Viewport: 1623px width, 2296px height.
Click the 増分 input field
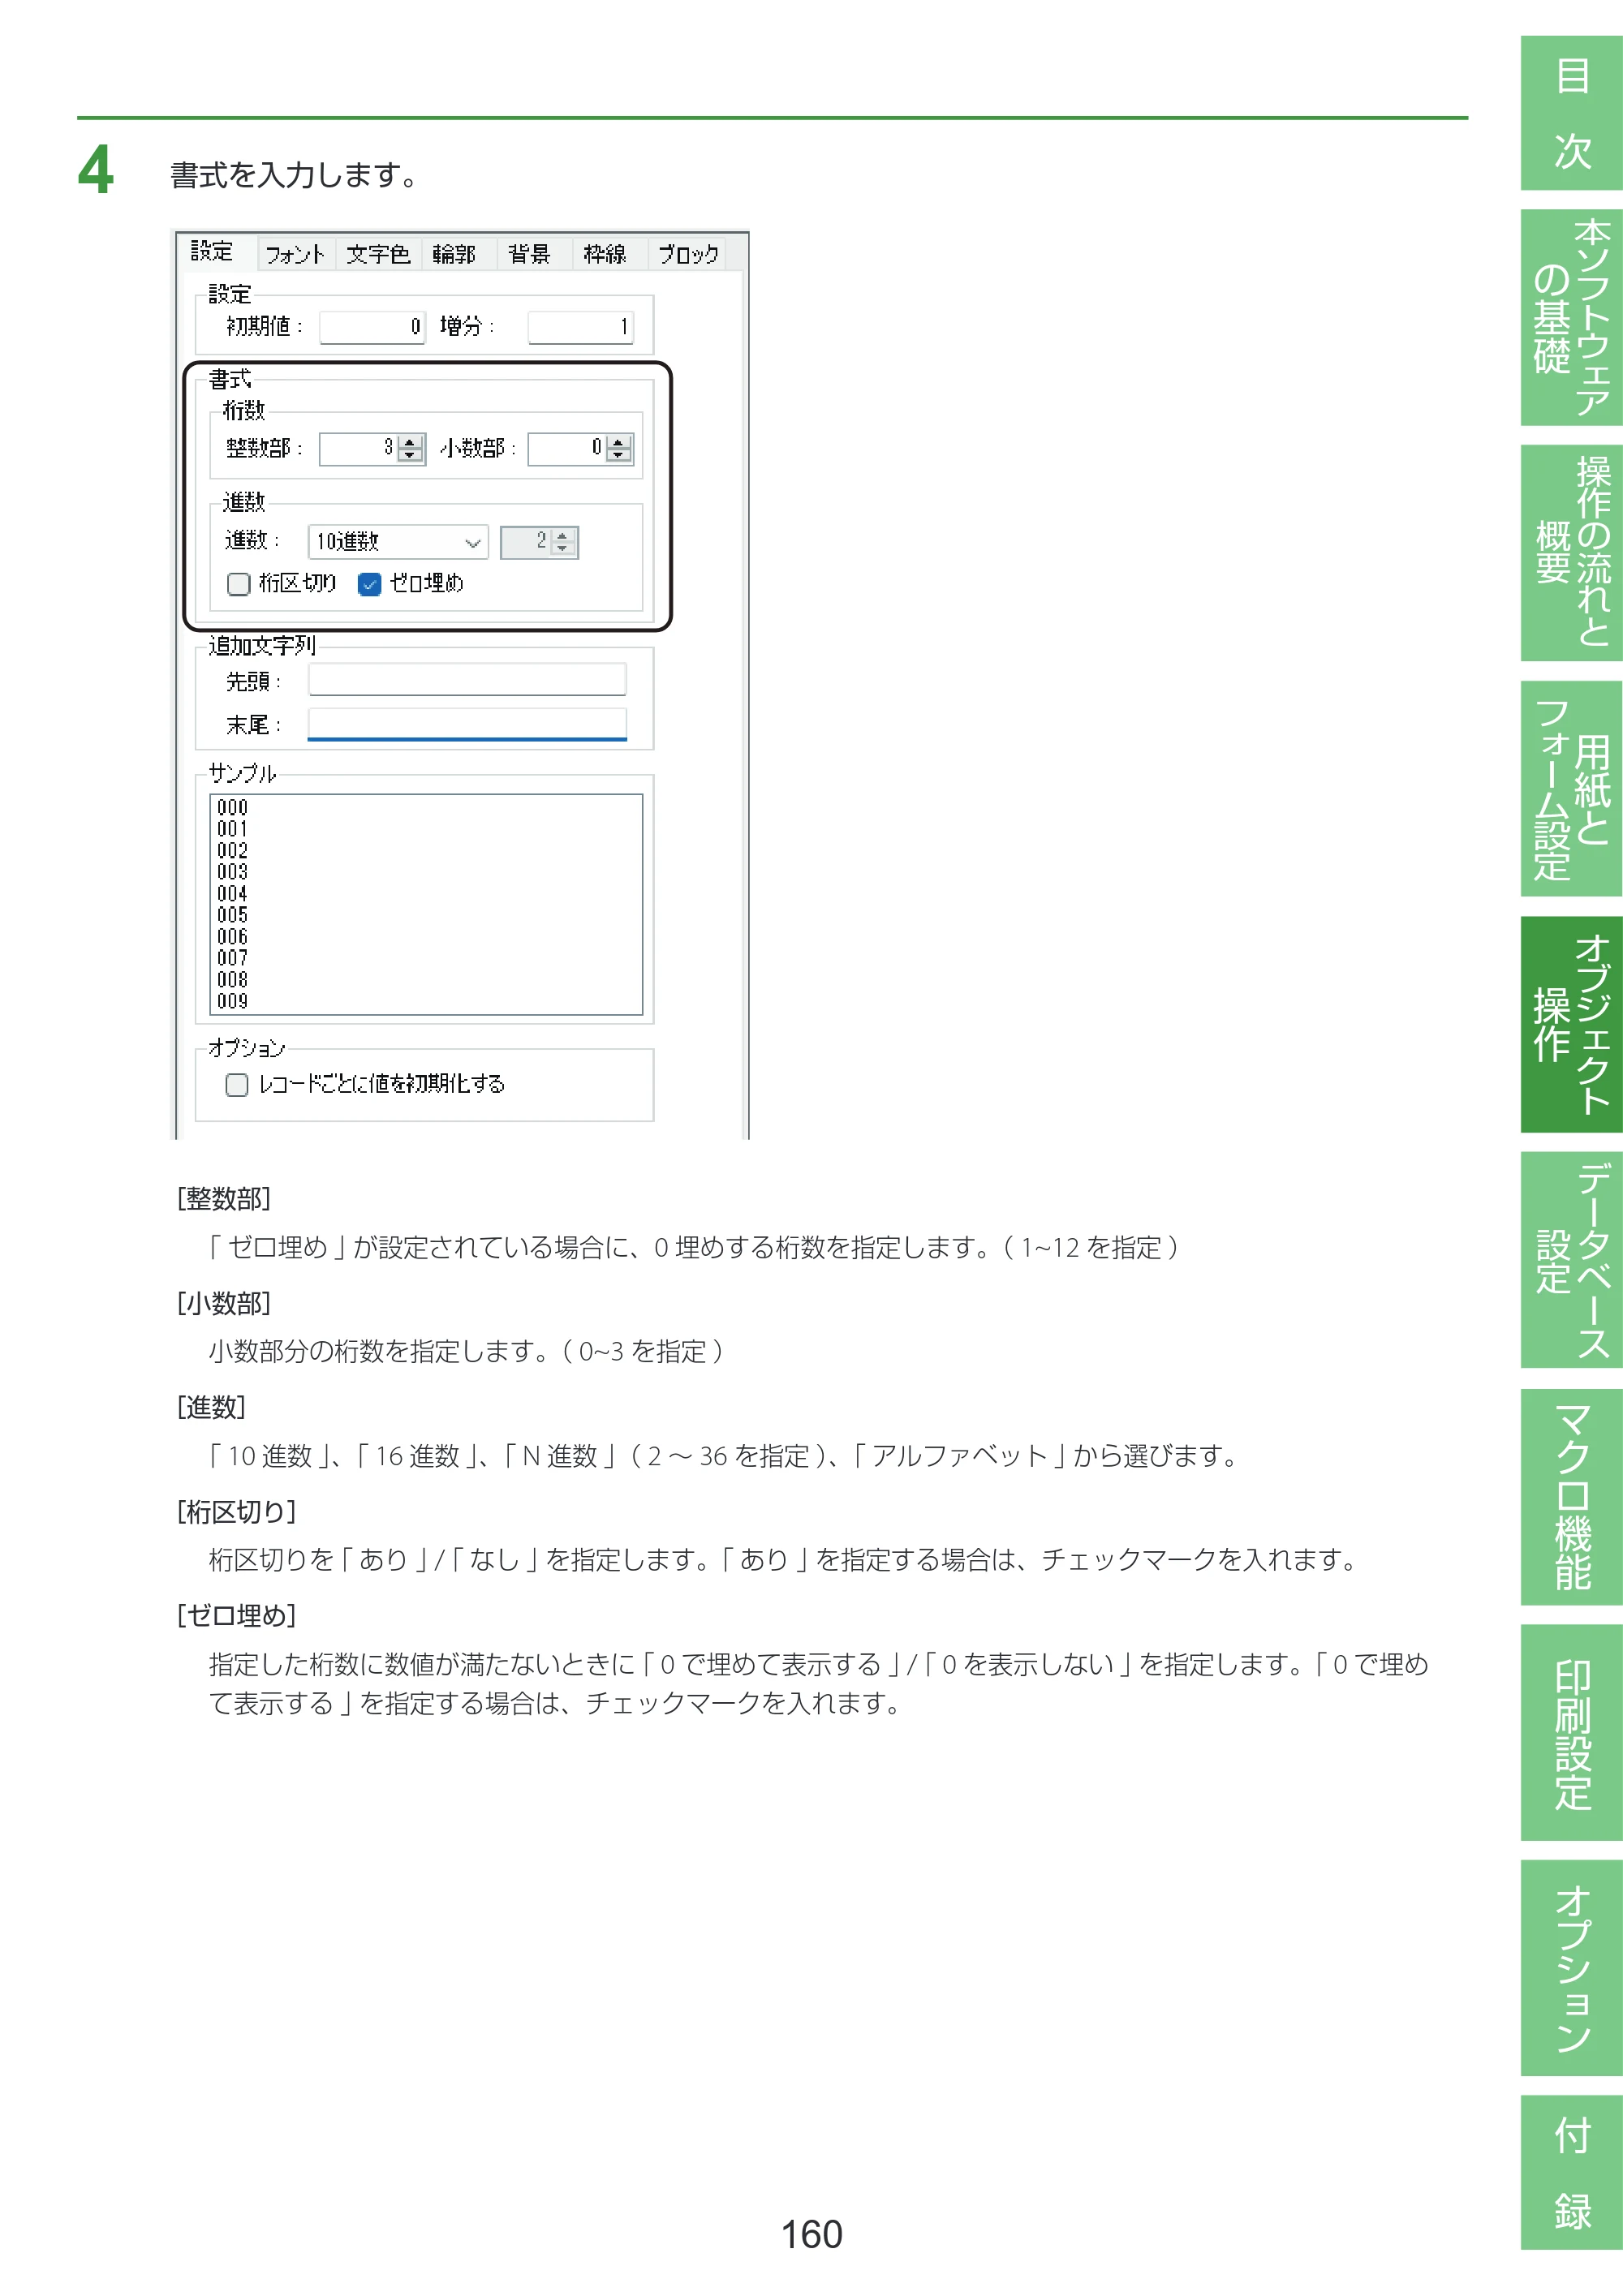pos(580,327)
